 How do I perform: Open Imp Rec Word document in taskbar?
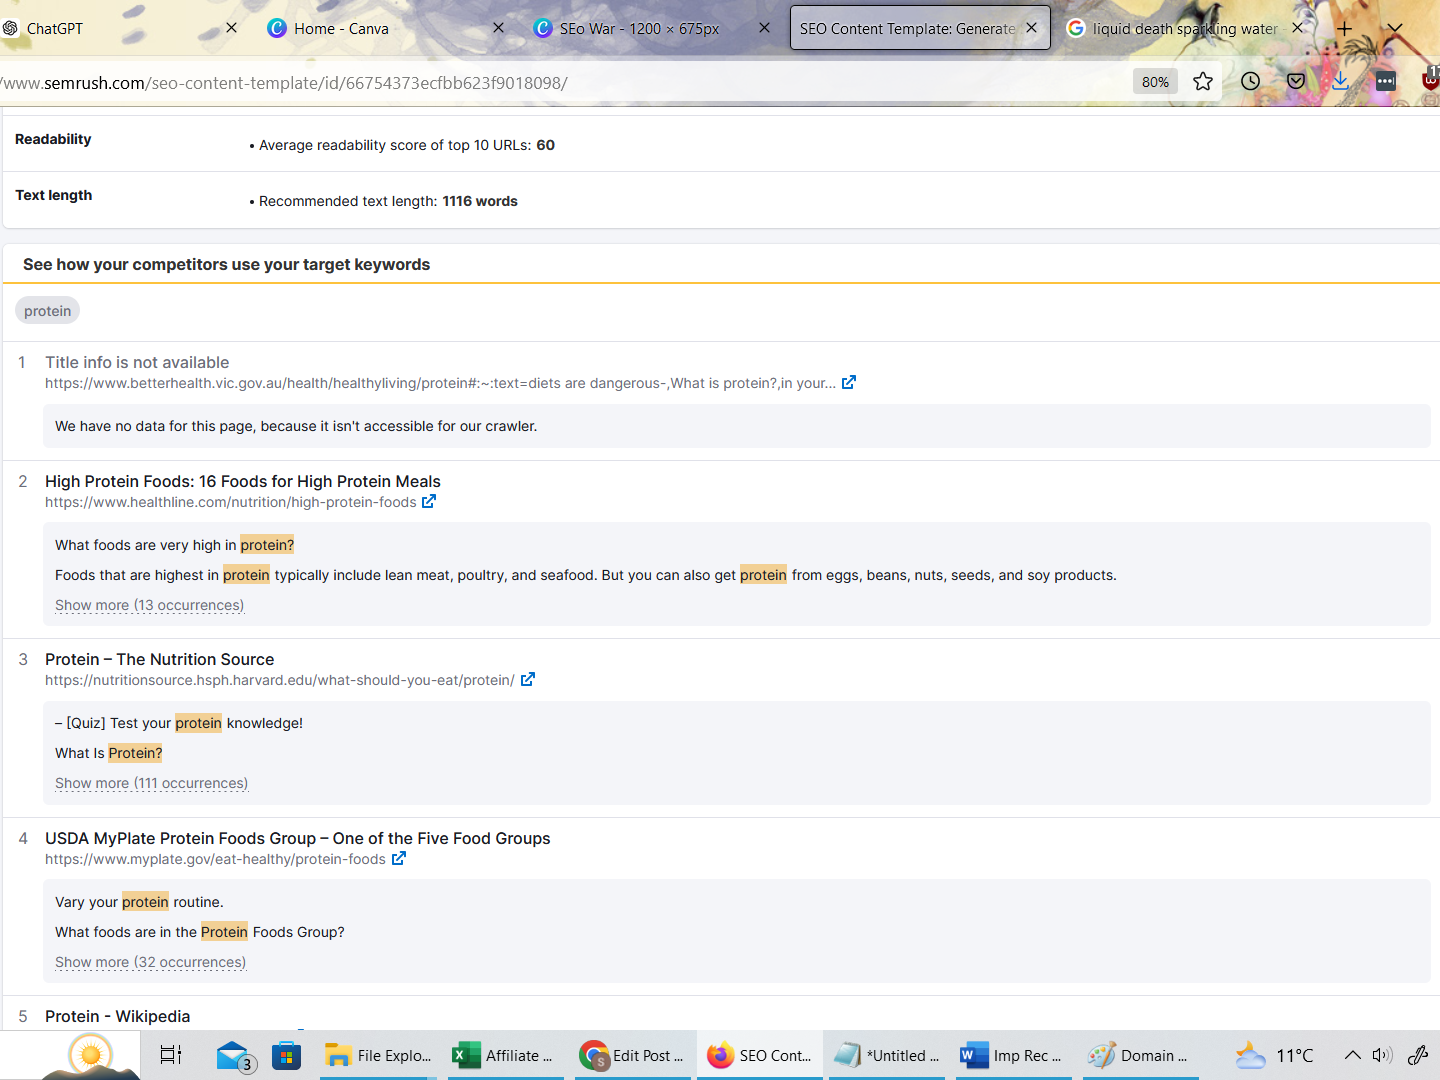point(1013,1055)
